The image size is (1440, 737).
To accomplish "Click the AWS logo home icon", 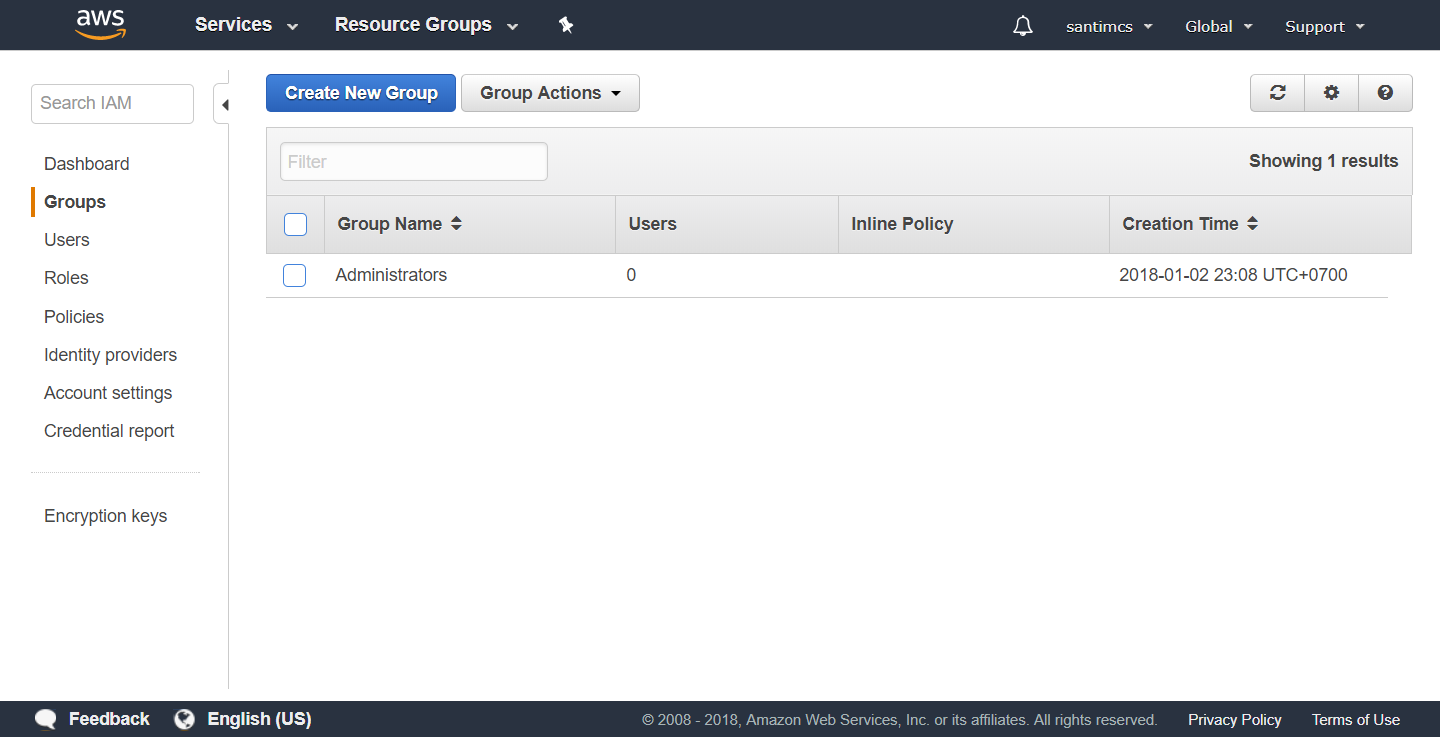I will pos(100,24).
